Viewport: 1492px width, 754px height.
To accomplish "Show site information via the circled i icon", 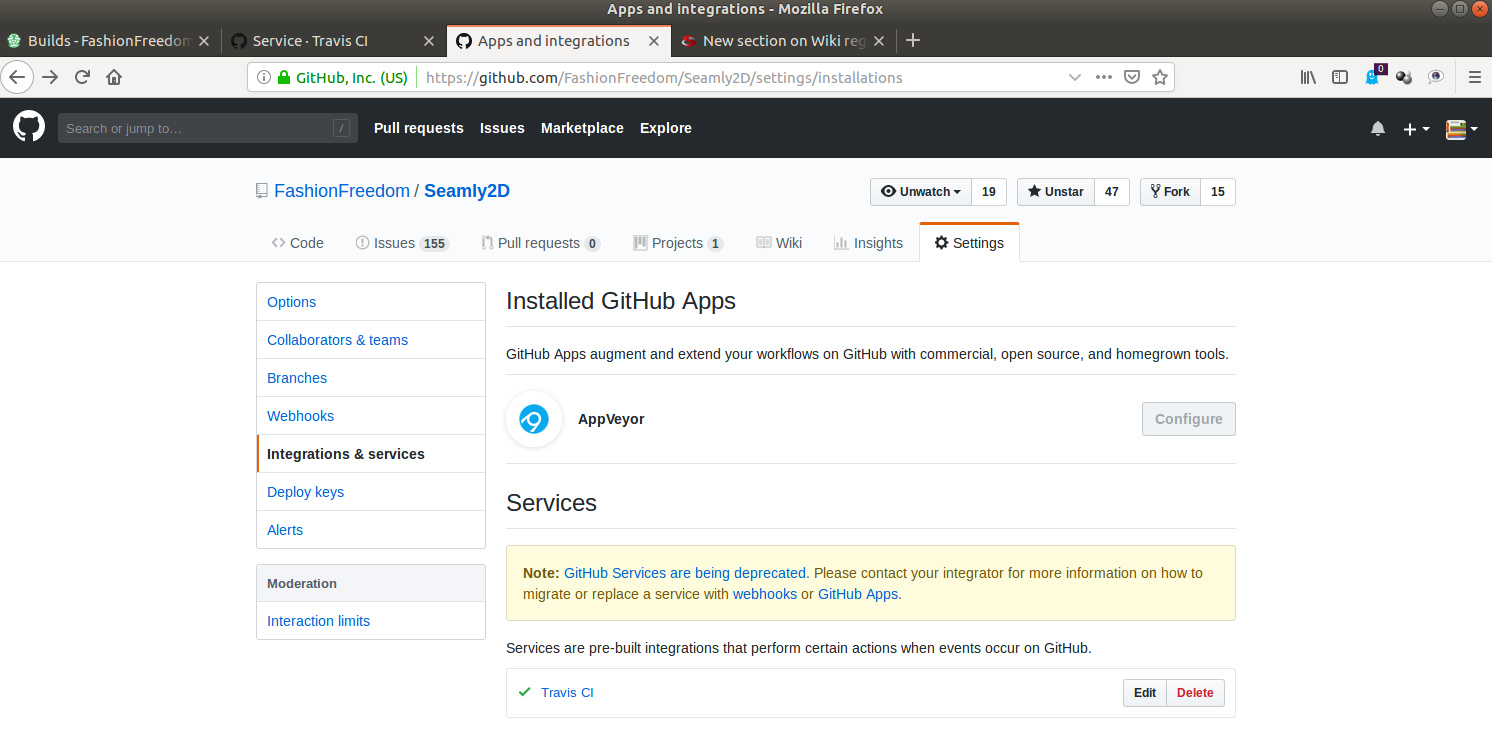I will tap(264, 77).
